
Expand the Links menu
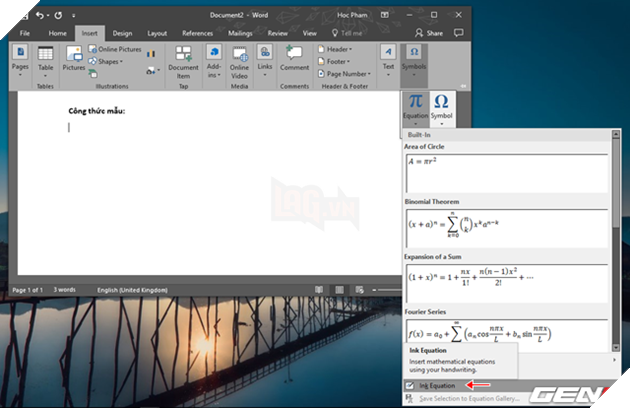(x=265, y=61)
